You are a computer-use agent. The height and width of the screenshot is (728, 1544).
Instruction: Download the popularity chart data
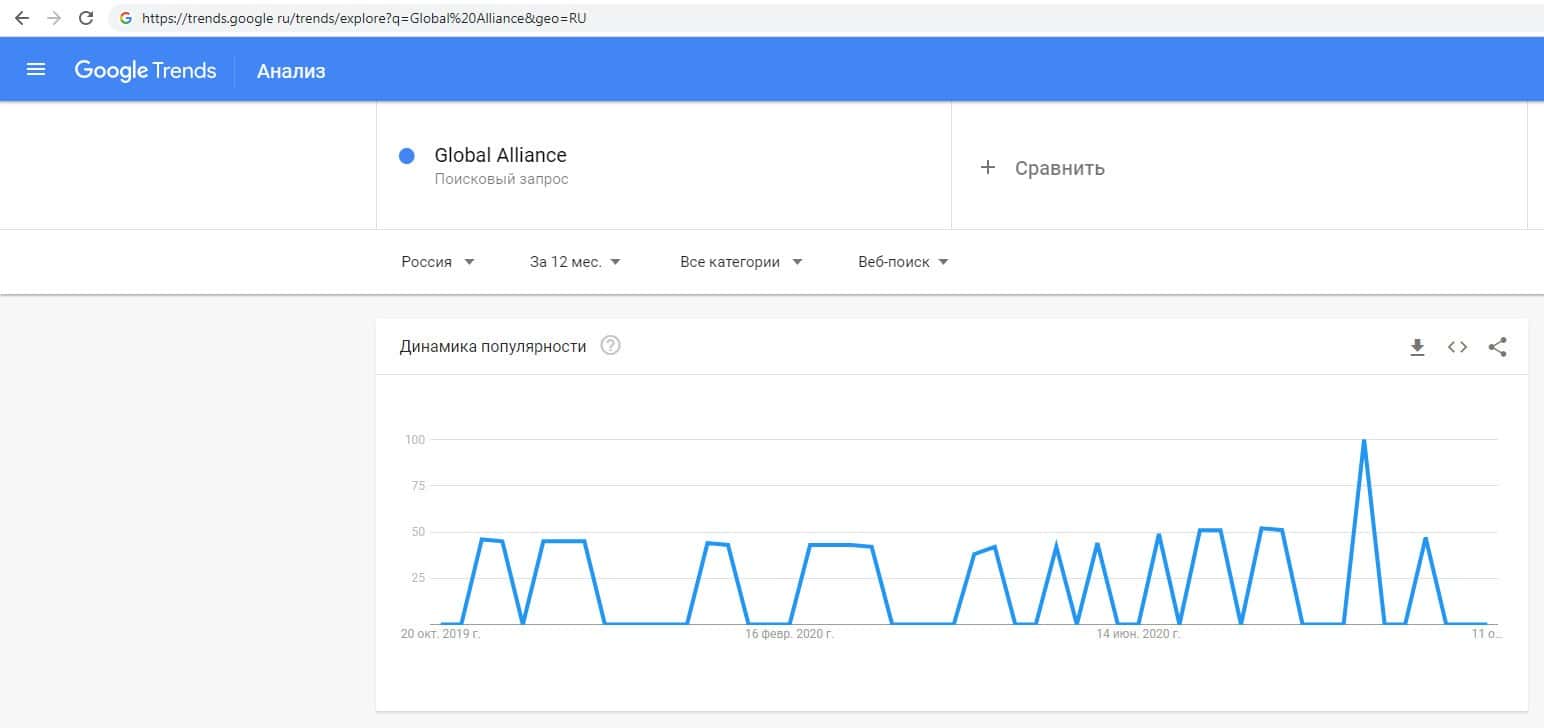(1417, 347)
